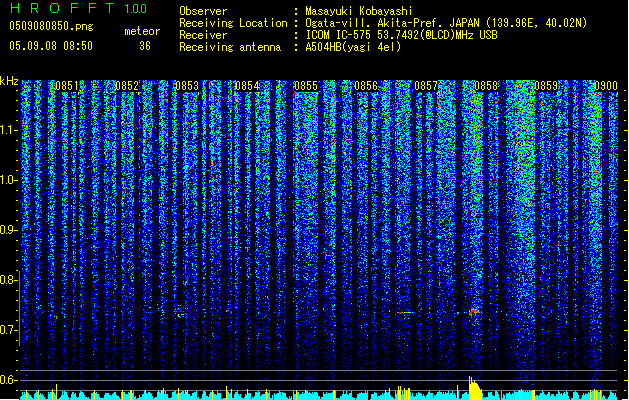Click the 0852 time marker

pyautogui.click(x=127, y=86)
